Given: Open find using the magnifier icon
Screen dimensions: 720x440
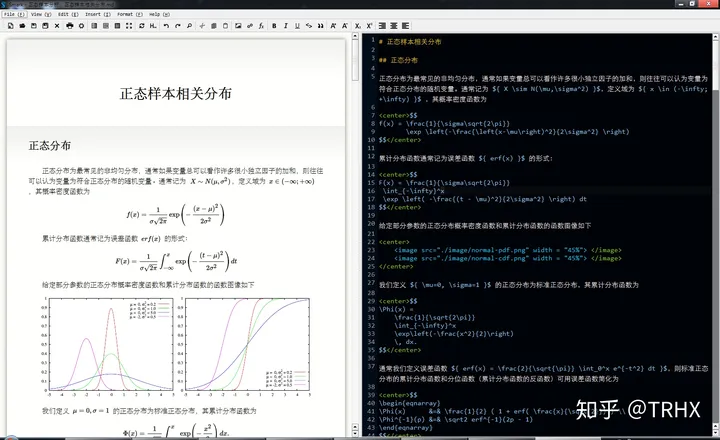Looking at the screenshot, I should click(189, 26).
